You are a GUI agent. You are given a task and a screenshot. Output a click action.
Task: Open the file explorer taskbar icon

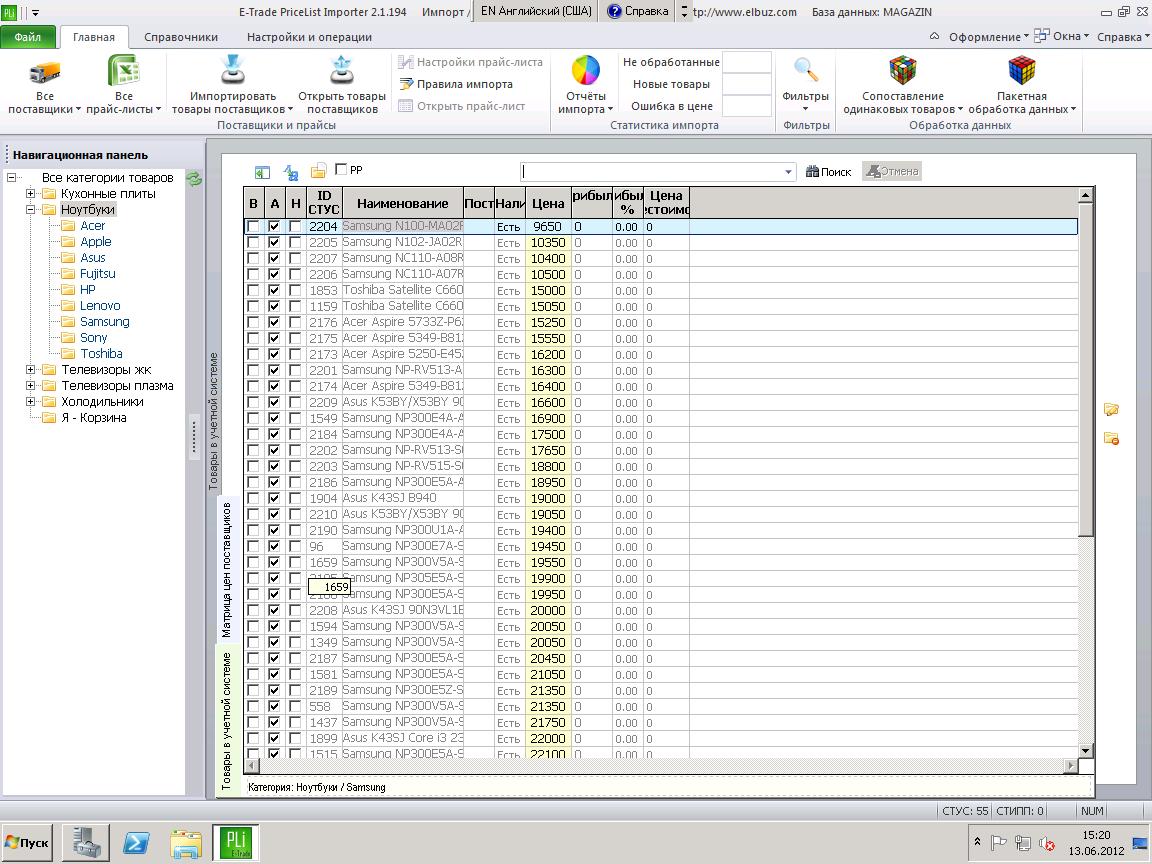pos(186,843)
